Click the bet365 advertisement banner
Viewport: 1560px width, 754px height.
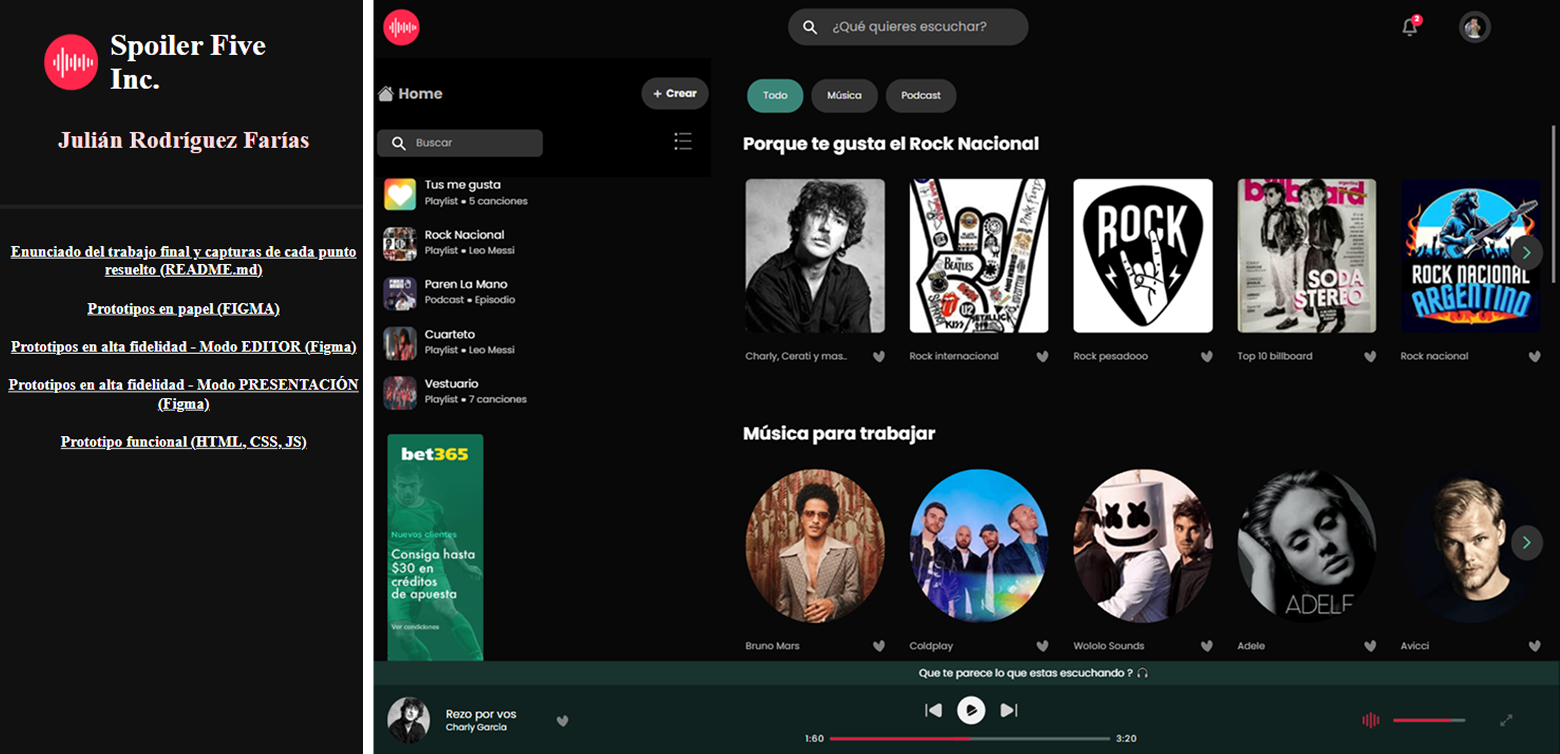pyautogui.click(x=435, y=547)
